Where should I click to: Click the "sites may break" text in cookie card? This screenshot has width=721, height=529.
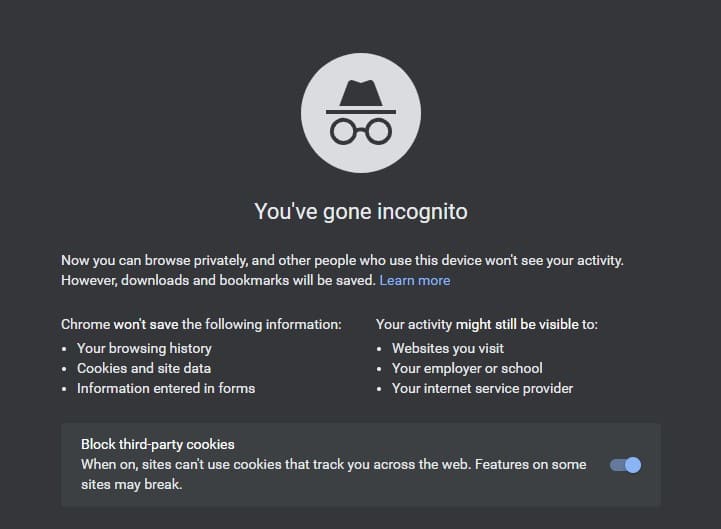[x=130, y=485]
